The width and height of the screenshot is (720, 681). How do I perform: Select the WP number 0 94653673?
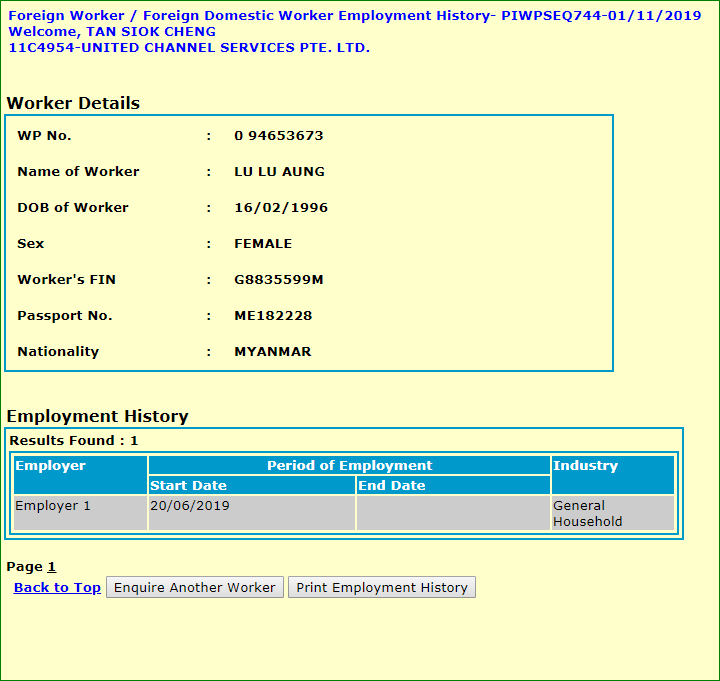[x=279, y=136]
